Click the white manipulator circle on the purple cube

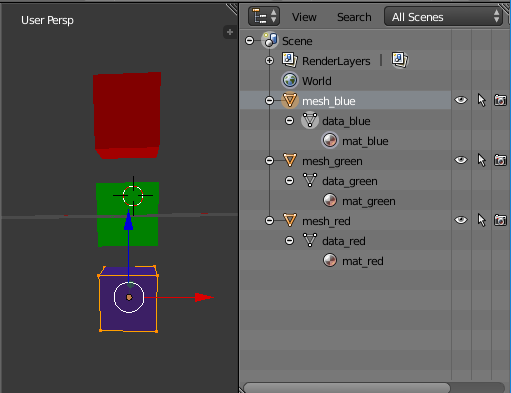(129, 297)
